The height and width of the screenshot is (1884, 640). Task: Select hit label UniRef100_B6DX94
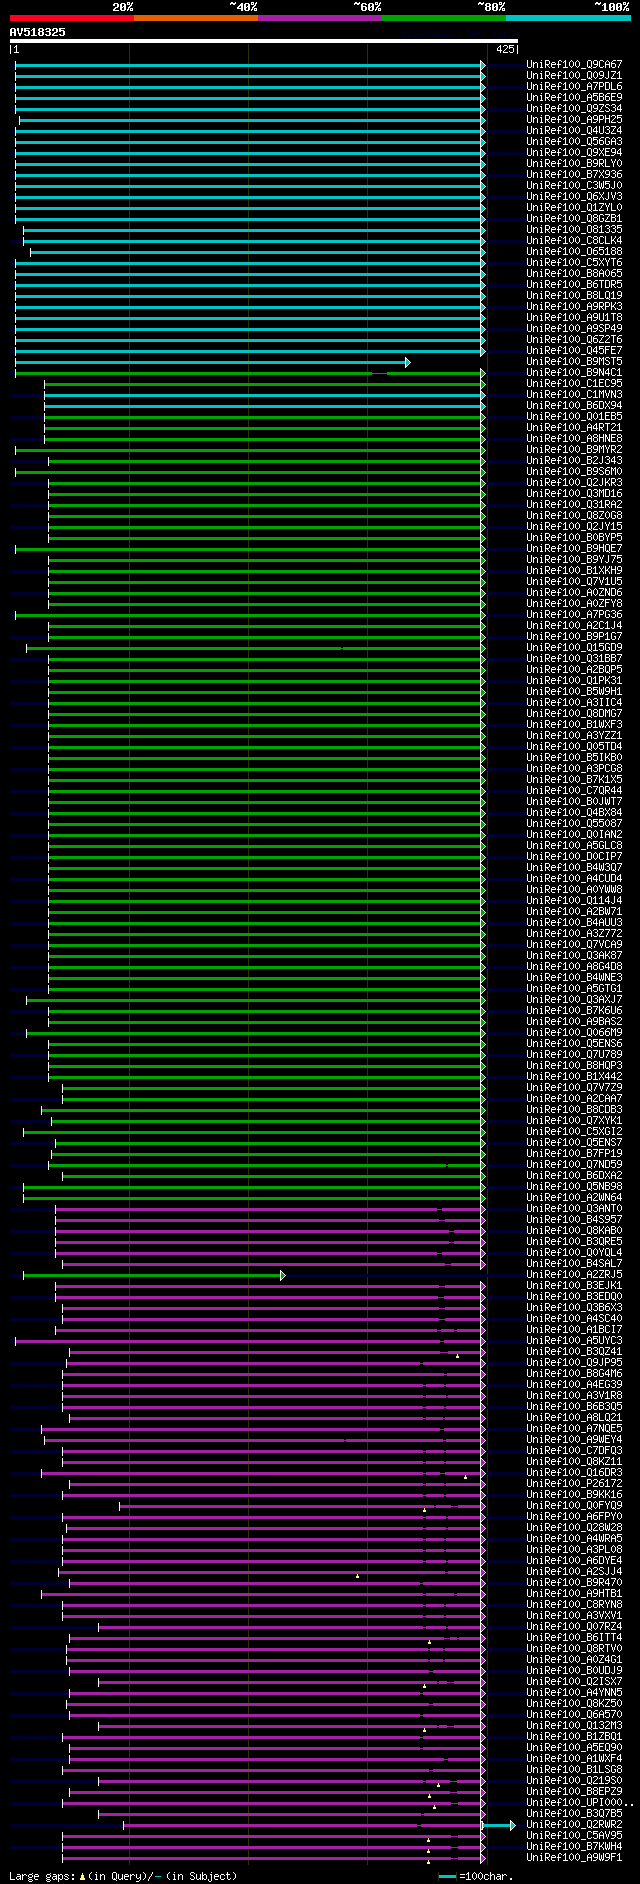tap(574, 406)
